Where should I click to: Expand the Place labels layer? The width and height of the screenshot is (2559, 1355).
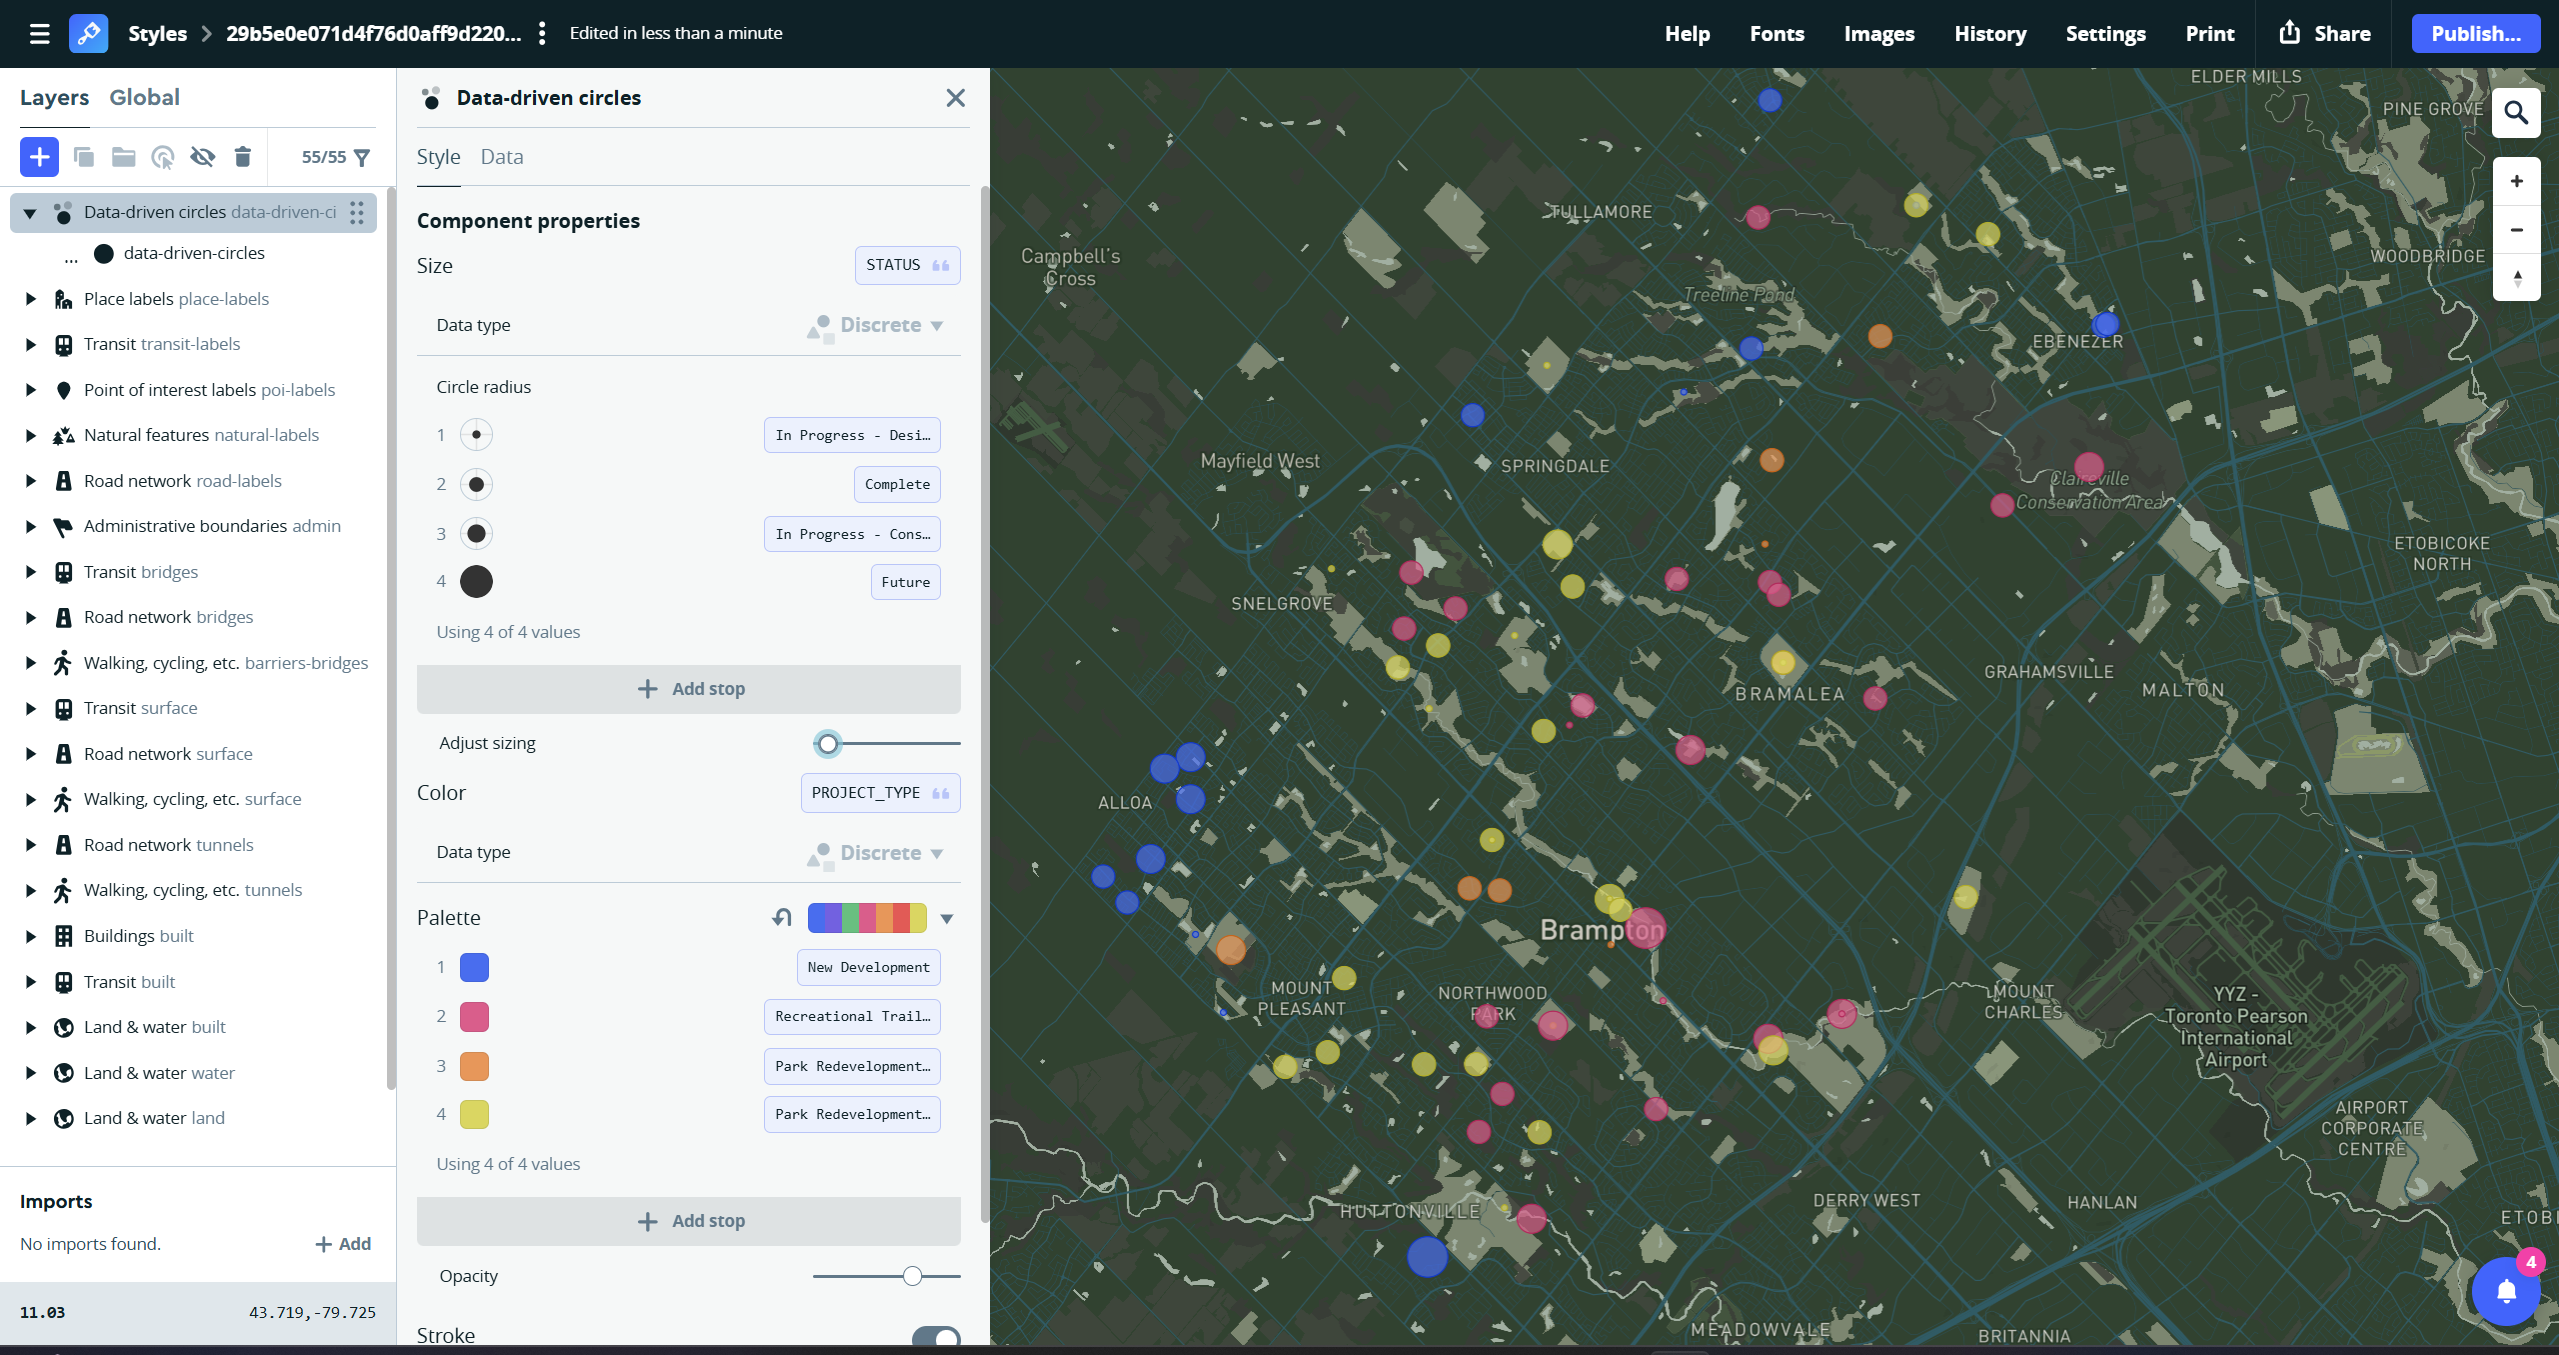(x=29, y=298)
